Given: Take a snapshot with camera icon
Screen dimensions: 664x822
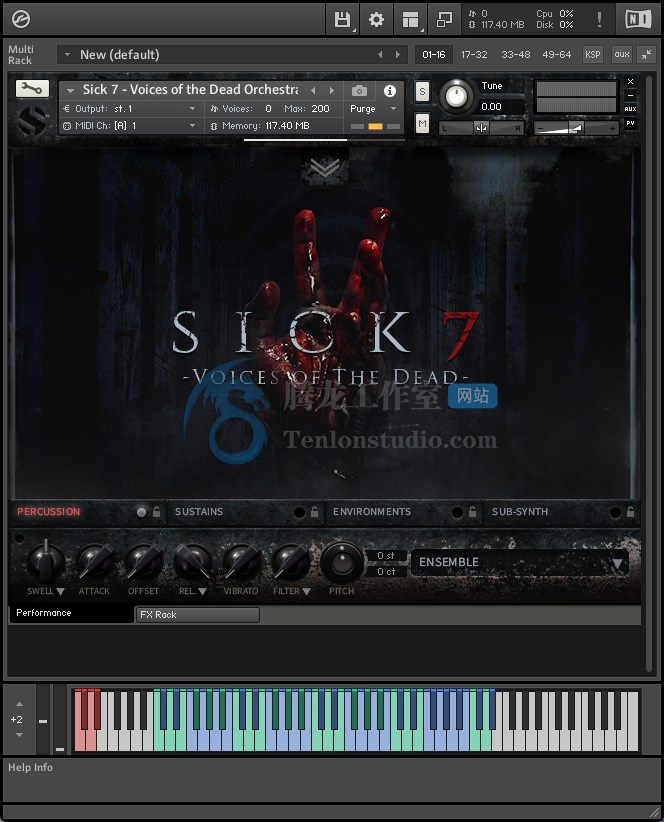Looking at the screenshot, I should 359,91.
